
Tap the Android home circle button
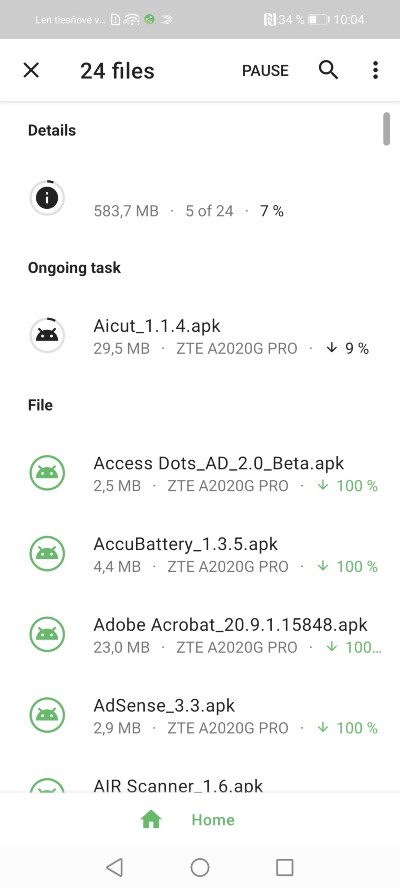pyautogui.click(x=200, y=867)
